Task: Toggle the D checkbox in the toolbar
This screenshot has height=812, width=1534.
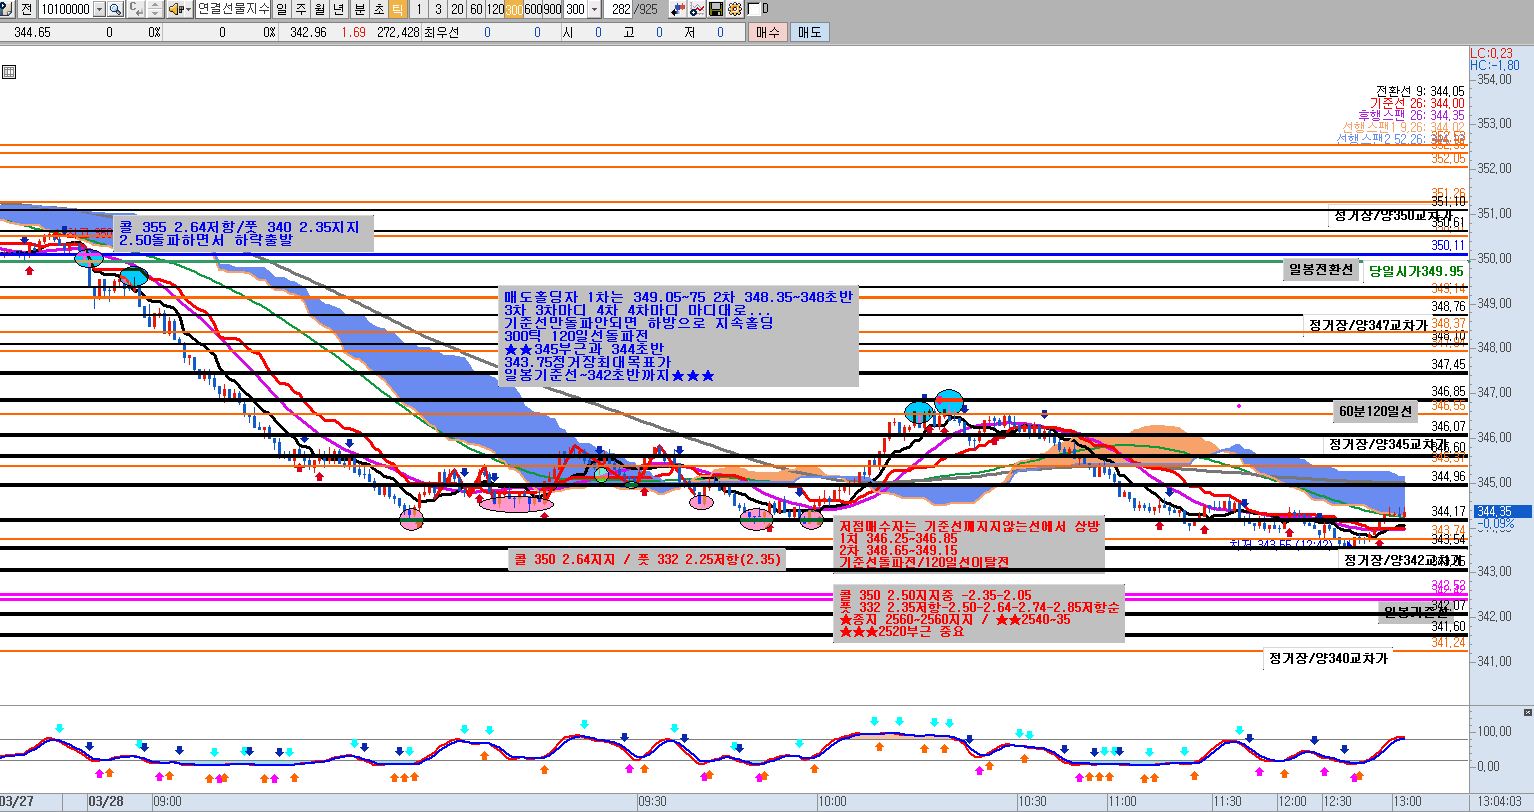Action: click(x=753, y=9)
